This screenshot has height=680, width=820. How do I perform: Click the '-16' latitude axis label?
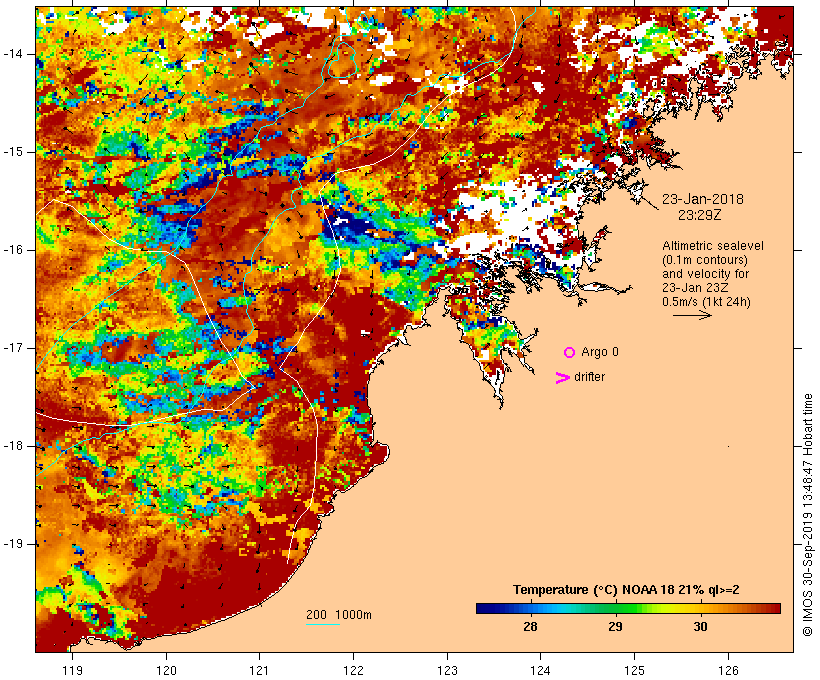tap(13, 250)
